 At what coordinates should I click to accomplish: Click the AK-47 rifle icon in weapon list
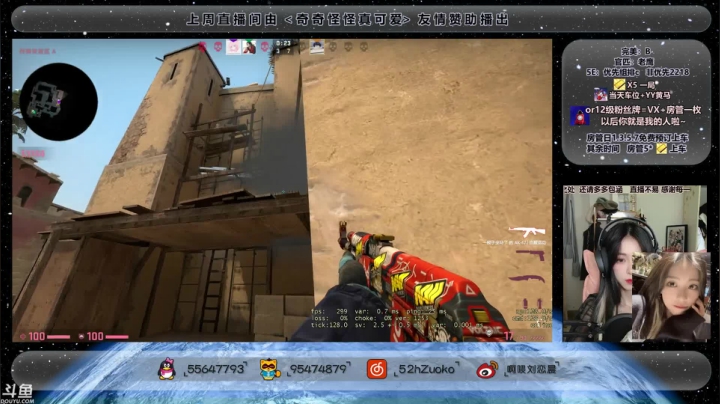527,231
